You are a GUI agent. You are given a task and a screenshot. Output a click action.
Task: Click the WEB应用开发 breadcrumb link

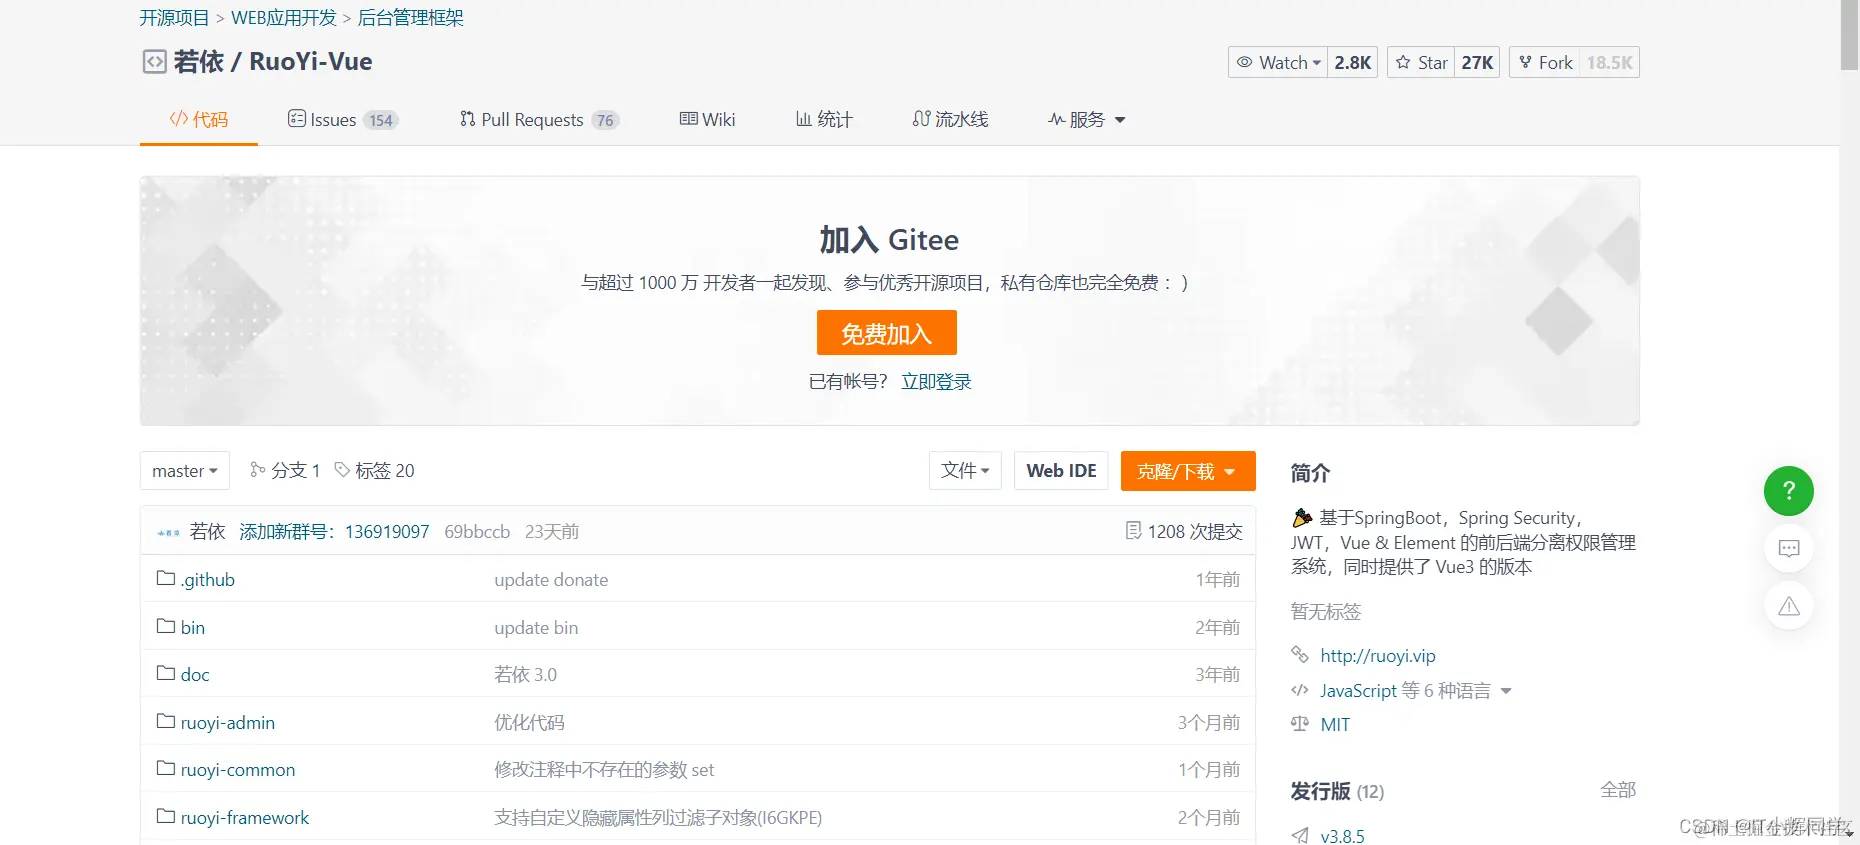click(x=284, y=18)
